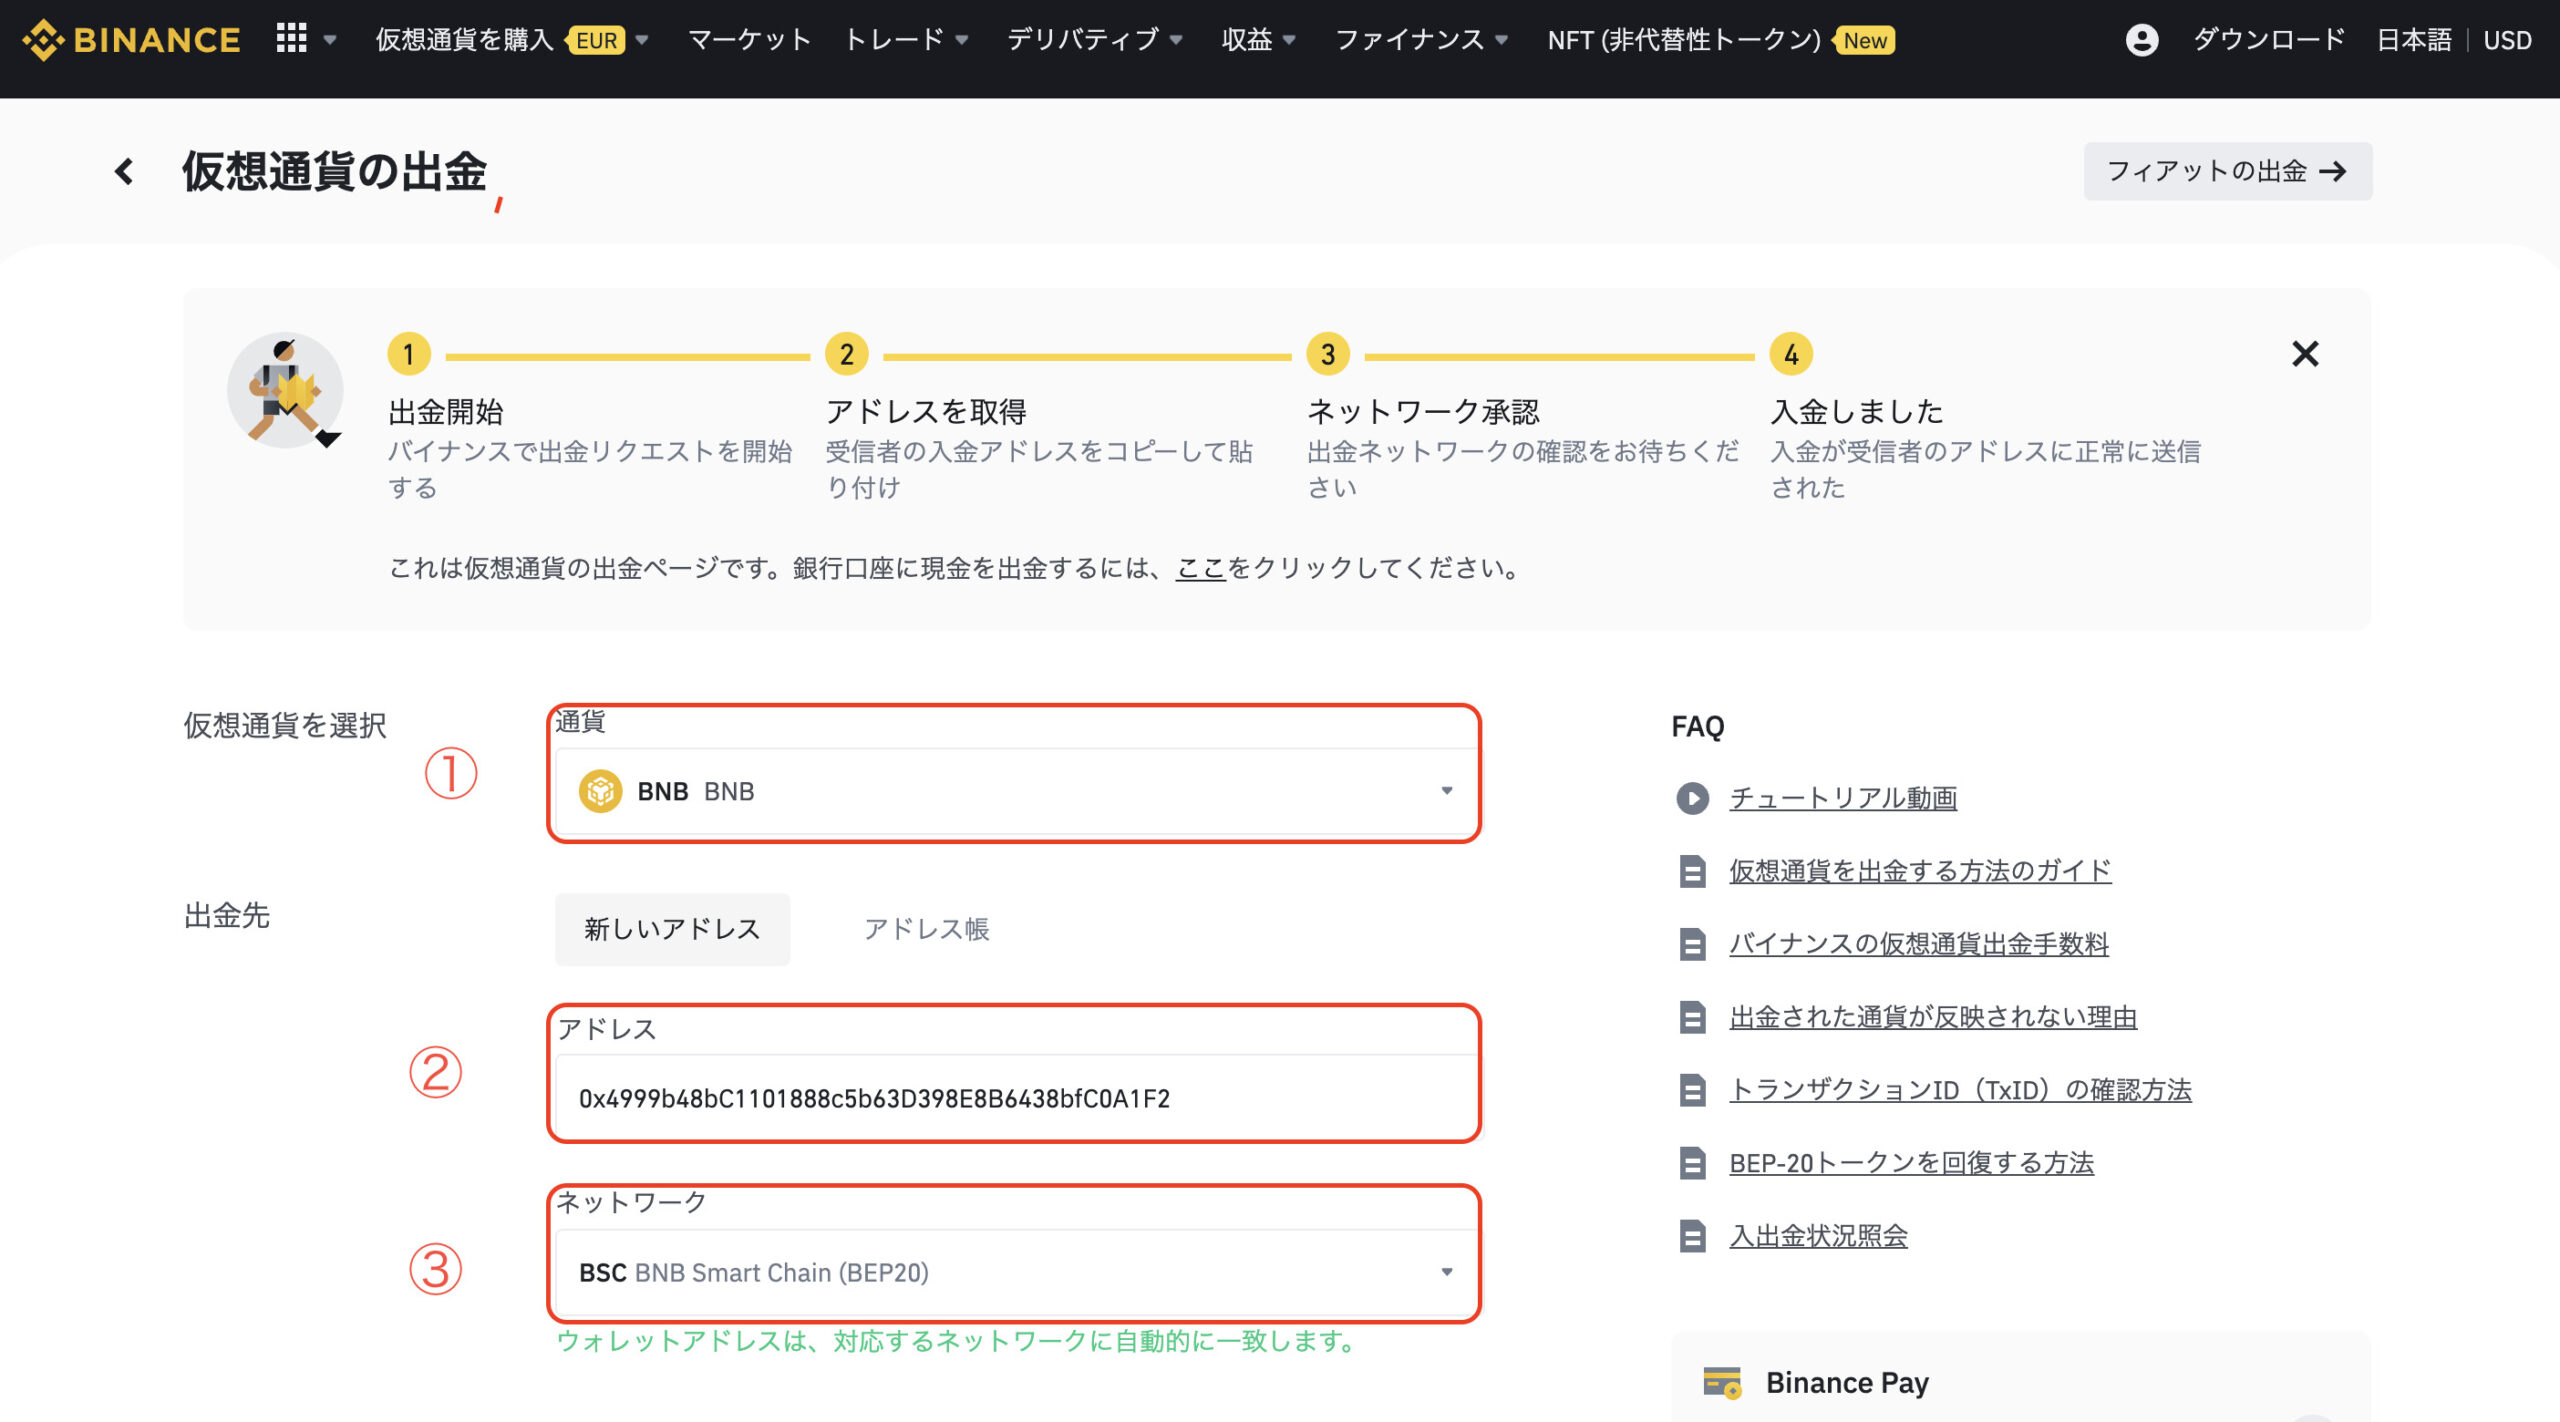Click the Binance logo
Image resolution: width=2560 pixels, height=1422 pixels.
[131, 40]
